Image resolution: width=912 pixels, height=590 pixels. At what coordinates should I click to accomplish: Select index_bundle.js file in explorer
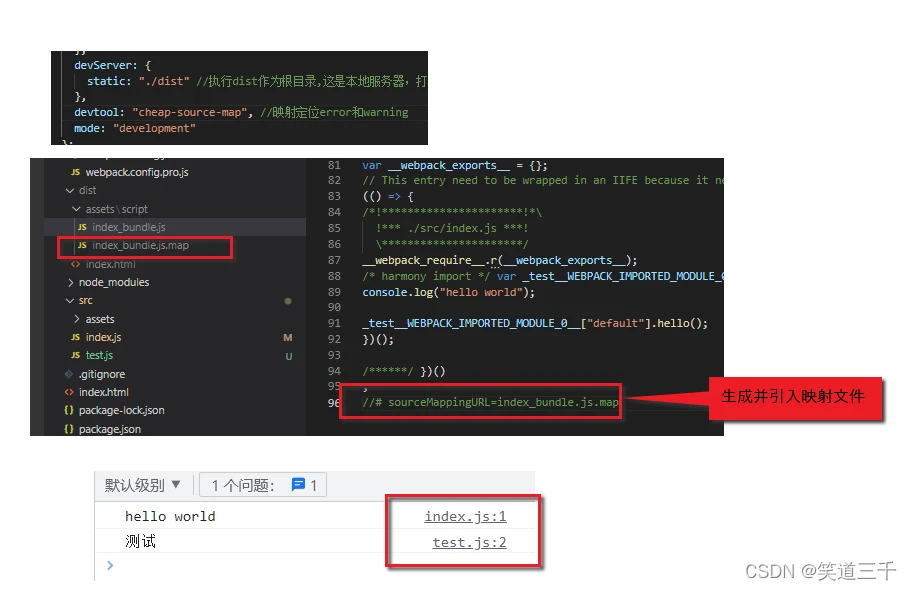(x=174, y=227)
